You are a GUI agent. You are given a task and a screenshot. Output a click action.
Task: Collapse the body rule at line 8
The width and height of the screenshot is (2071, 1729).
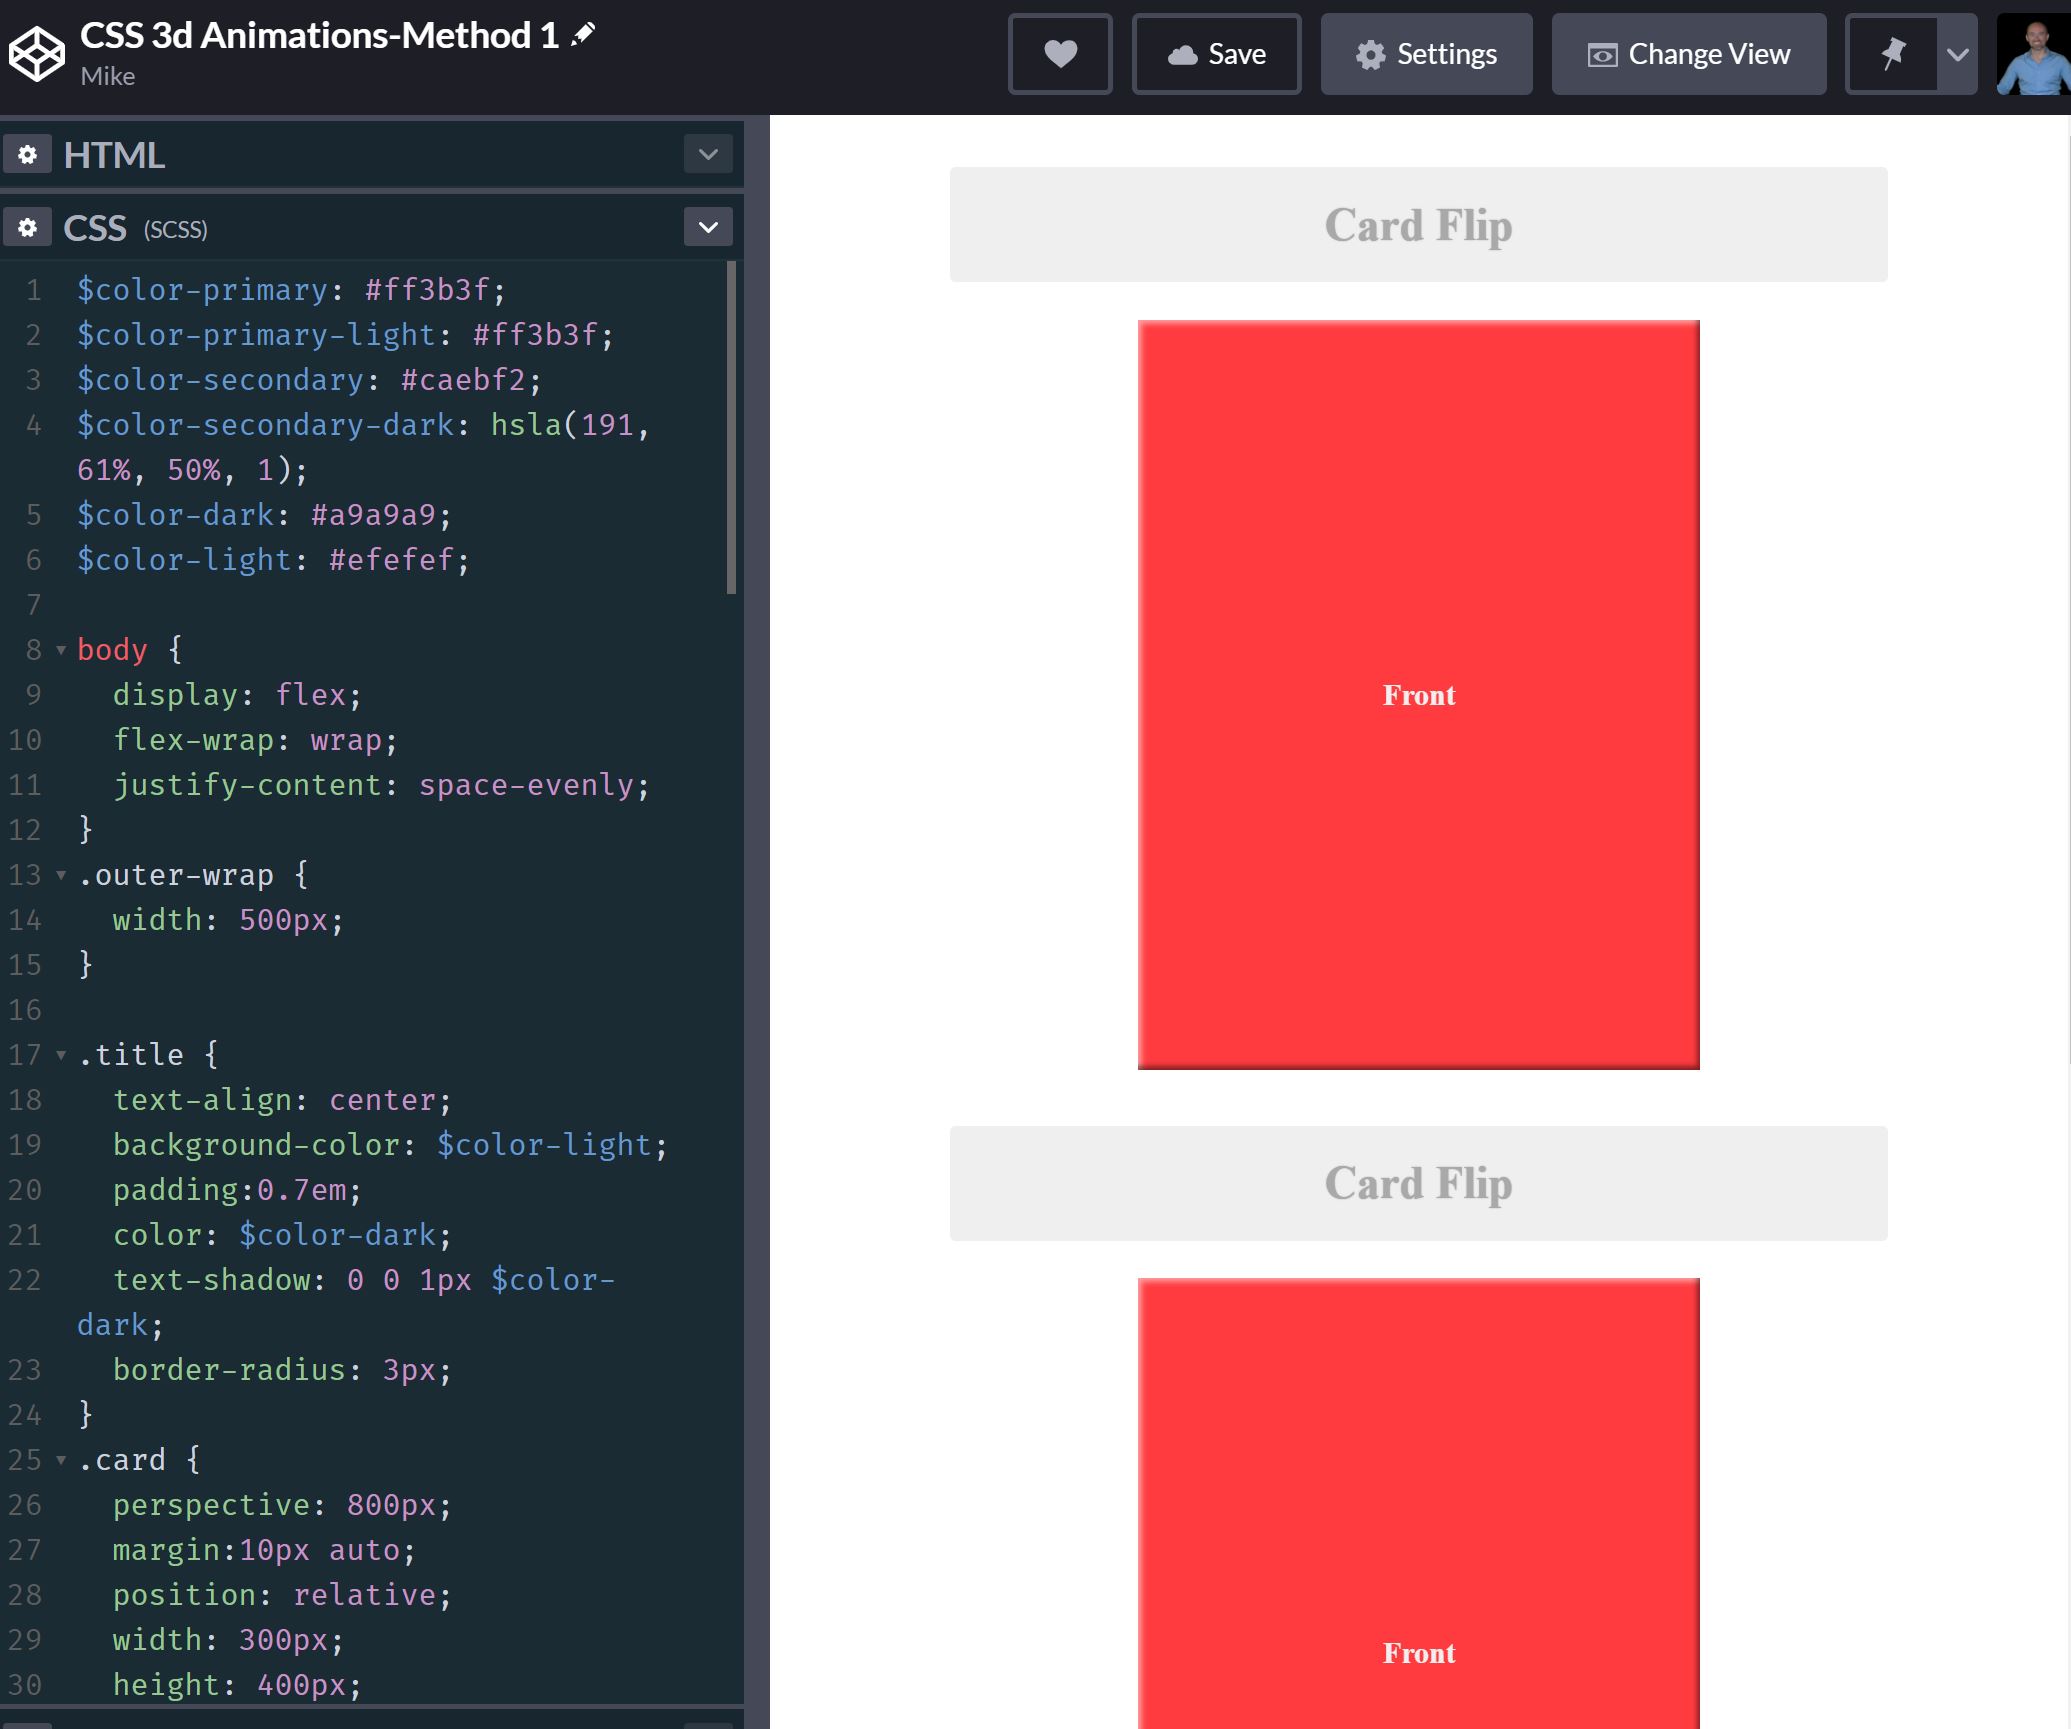[x=62, y=649]
